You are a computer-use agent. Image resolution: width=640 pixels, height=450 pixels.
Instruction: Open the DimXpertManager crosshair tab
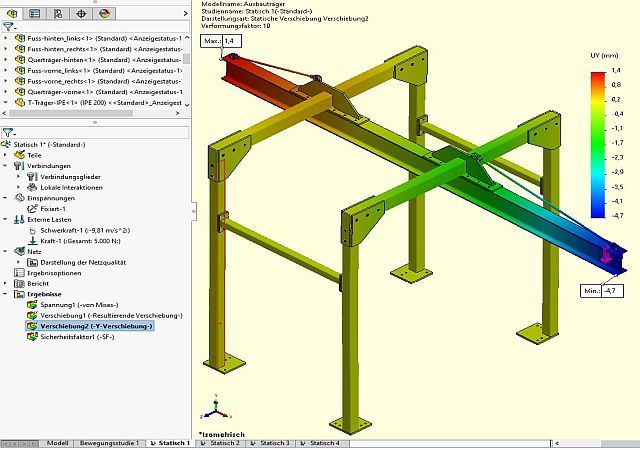click(81, 12)
